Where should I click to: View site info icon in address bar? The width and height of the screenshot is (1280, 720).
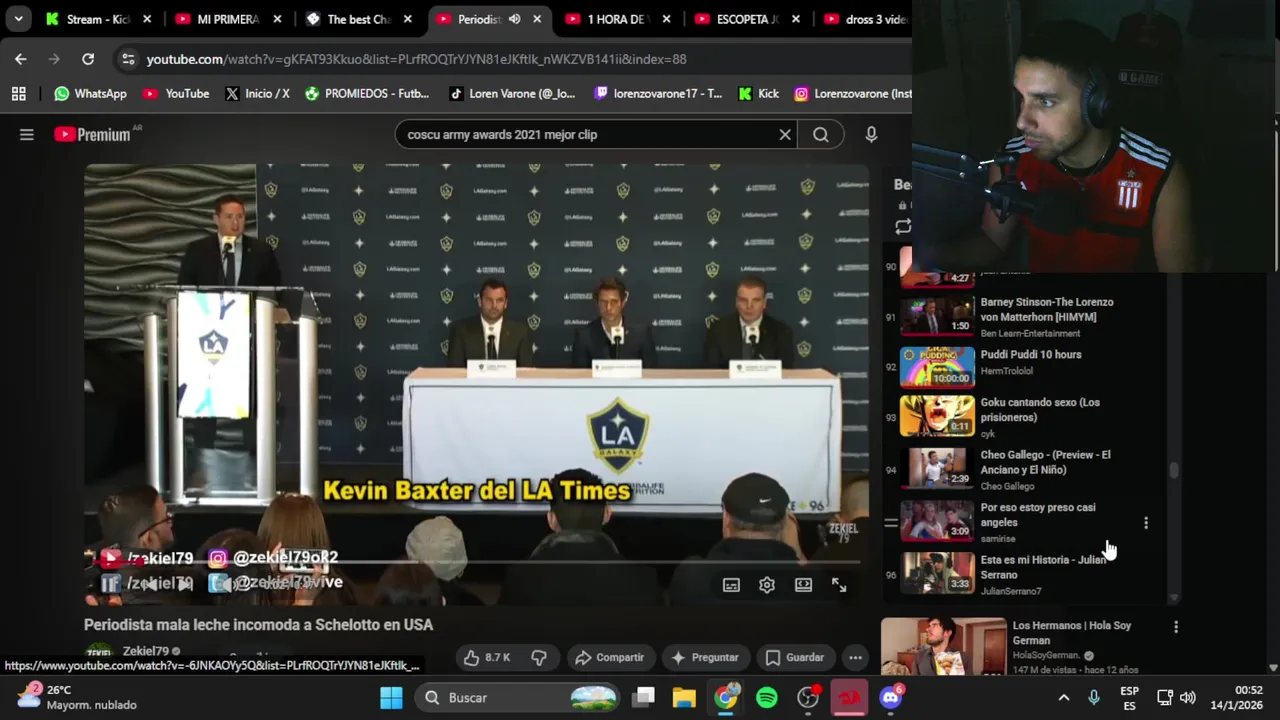tap(128, 59)
